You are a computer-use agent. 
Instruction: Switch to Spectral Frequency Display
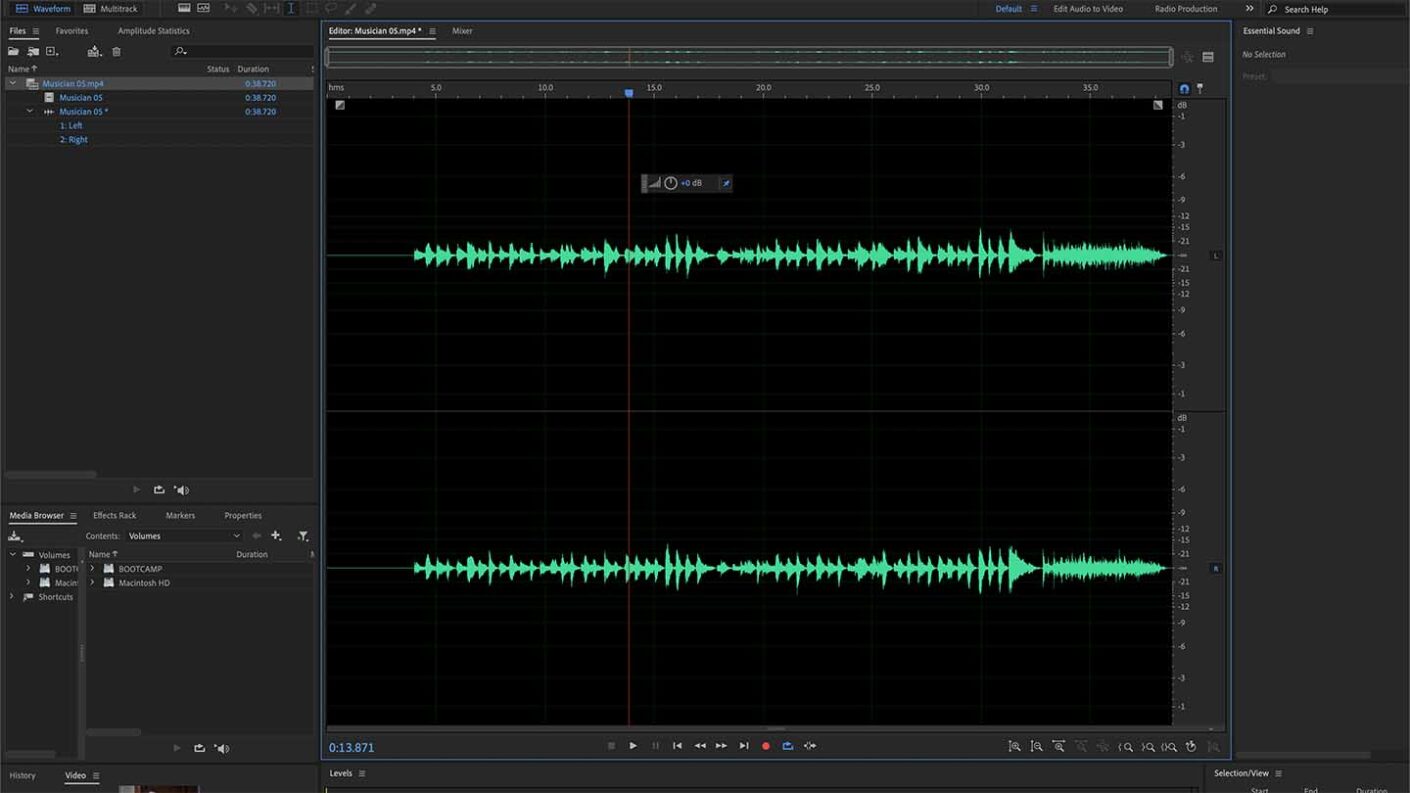pyautogui.click(x=204, y=8)
